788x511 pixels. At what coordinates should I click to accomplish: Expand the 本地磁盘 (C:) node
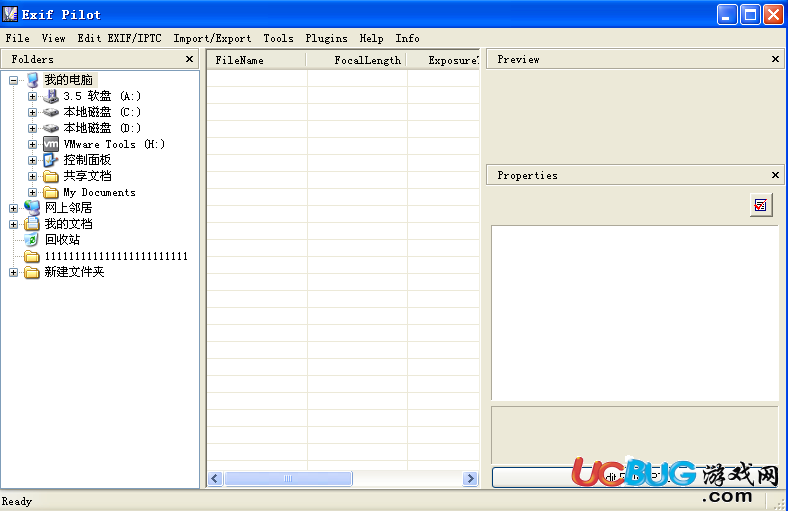click(32, 113)
